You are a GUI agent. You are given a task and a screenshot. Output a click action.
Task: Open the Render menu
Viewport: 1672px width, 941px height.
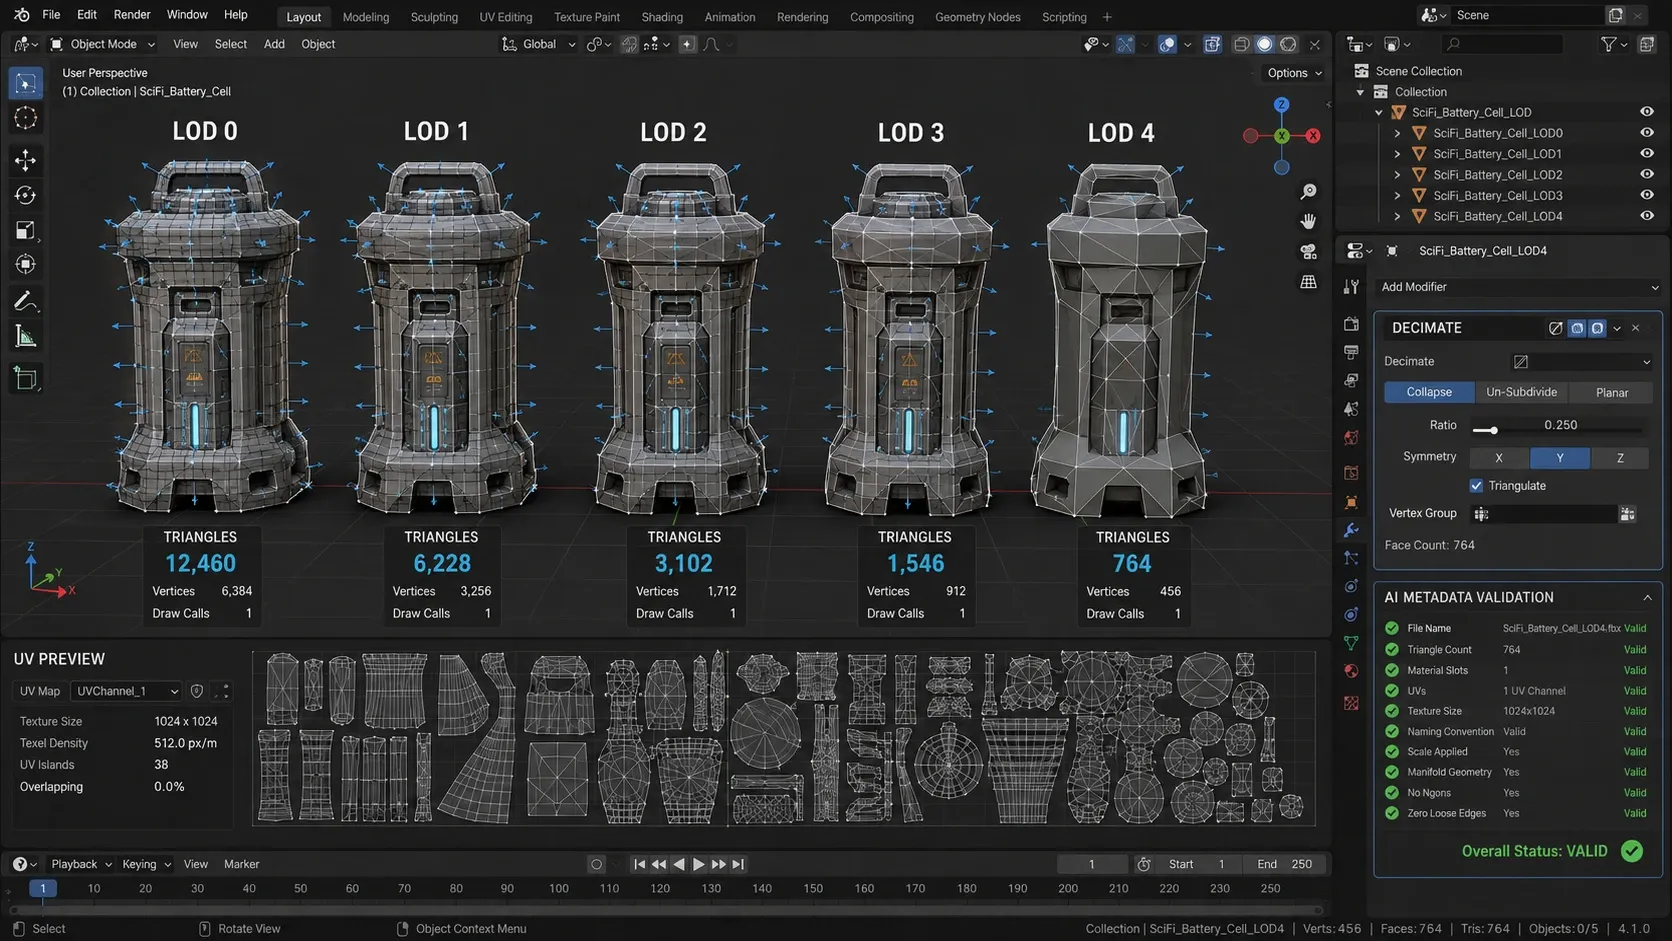click(132, 15)
